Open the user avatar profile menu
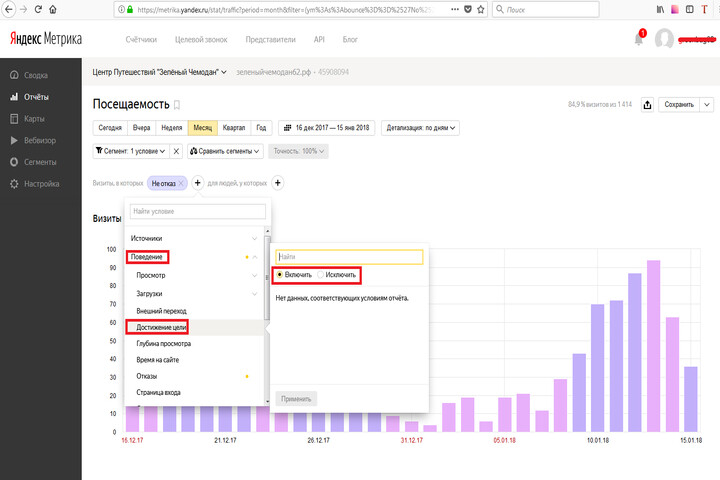Image resolution: width=720 pixels, height=480 pixels. coord(664,39)
